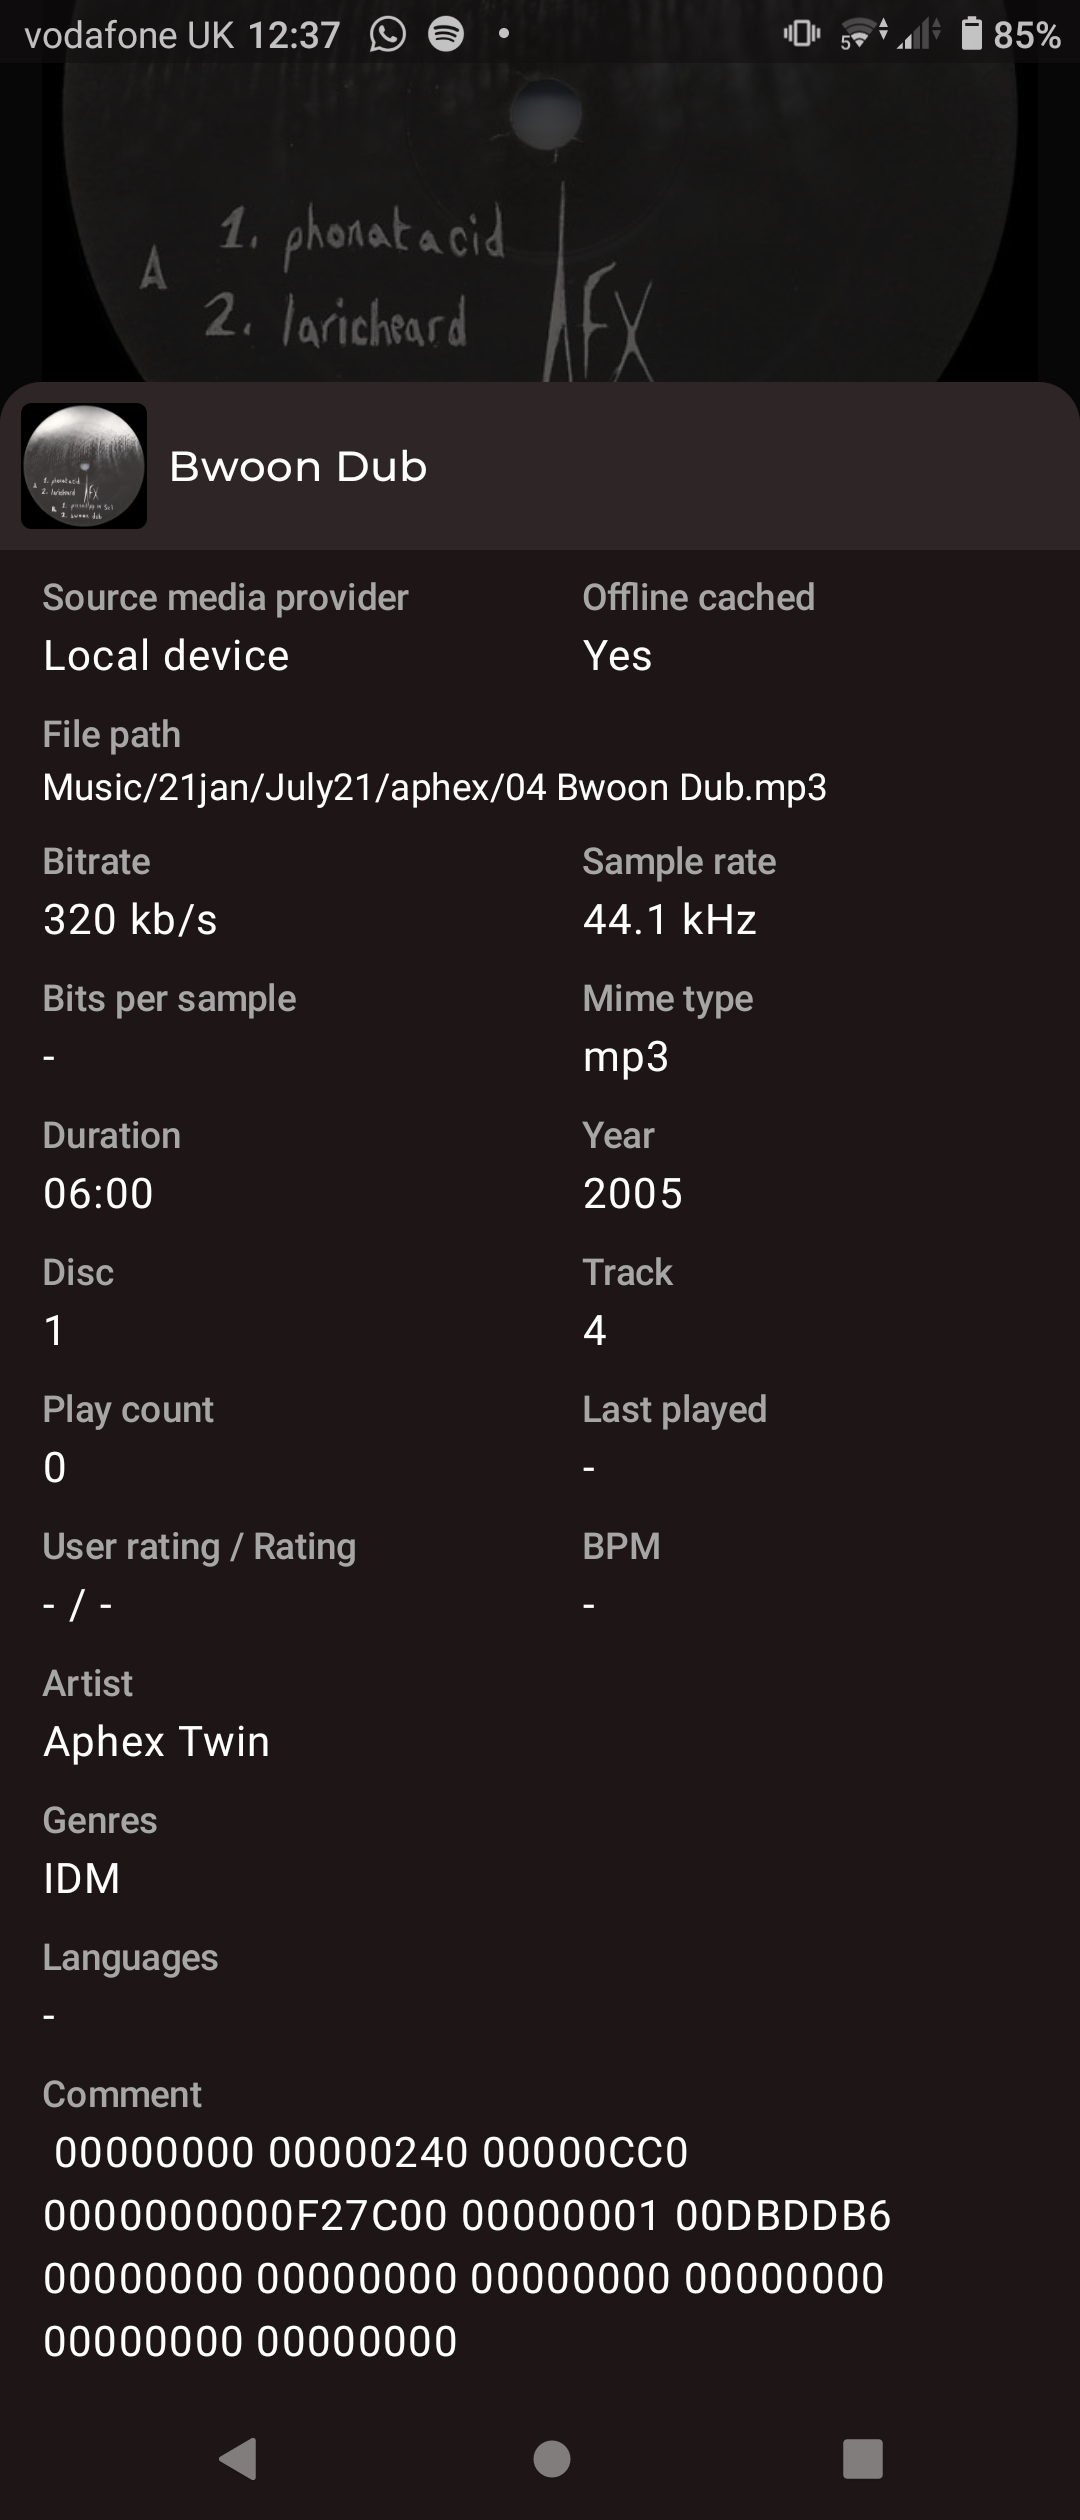Tap the battery indicator icon
The image size is (1080, 2520).
(971, 35)
